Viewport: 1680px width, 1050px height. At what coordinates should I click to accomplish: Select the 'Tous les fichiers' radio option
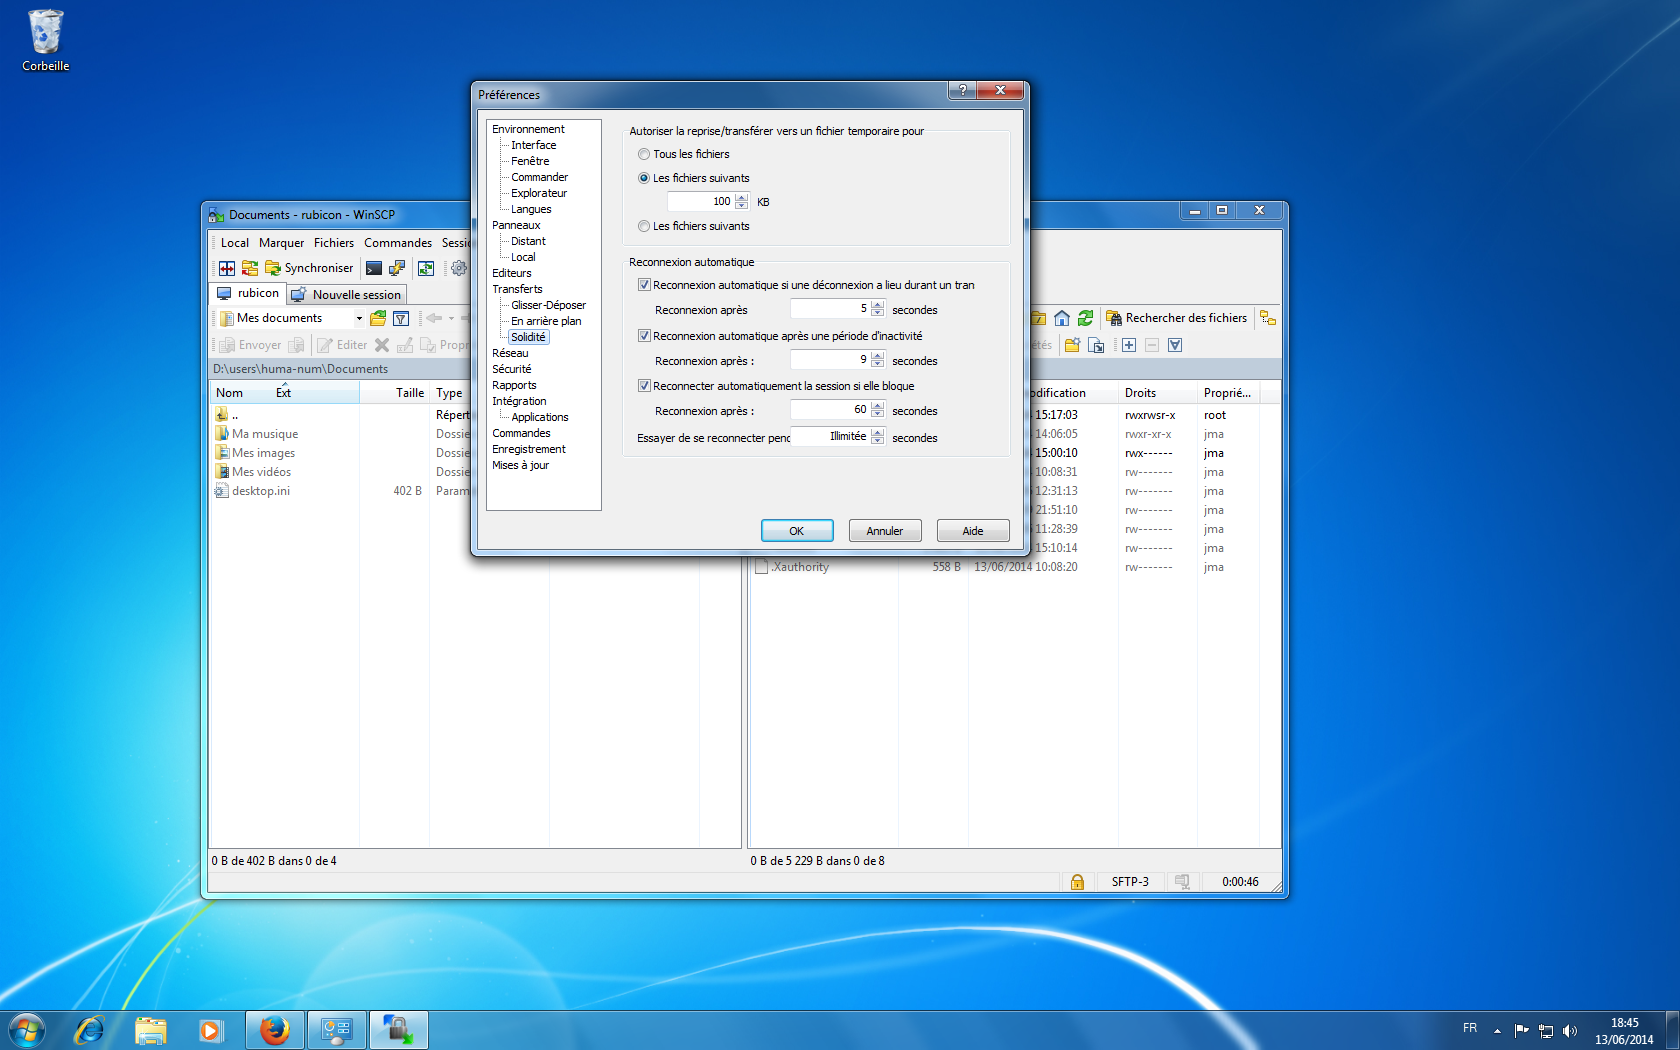[x=644, y=154]
